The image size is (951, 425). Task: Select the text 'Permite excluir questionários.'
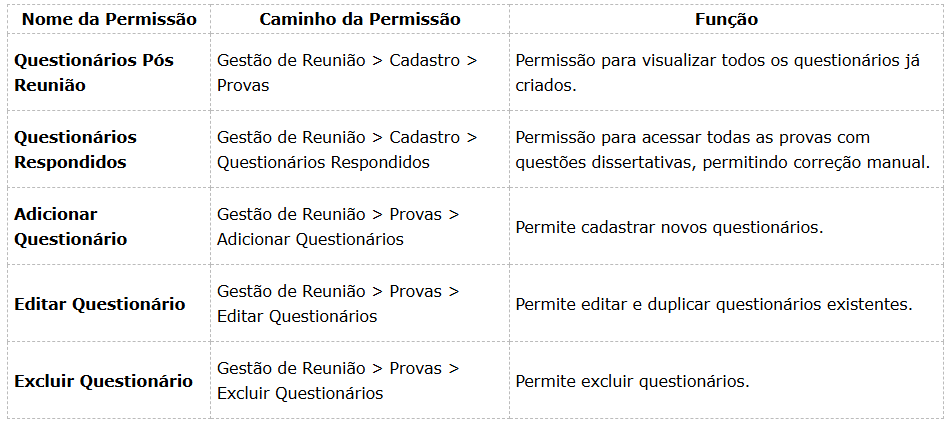(x=632, y=381)
